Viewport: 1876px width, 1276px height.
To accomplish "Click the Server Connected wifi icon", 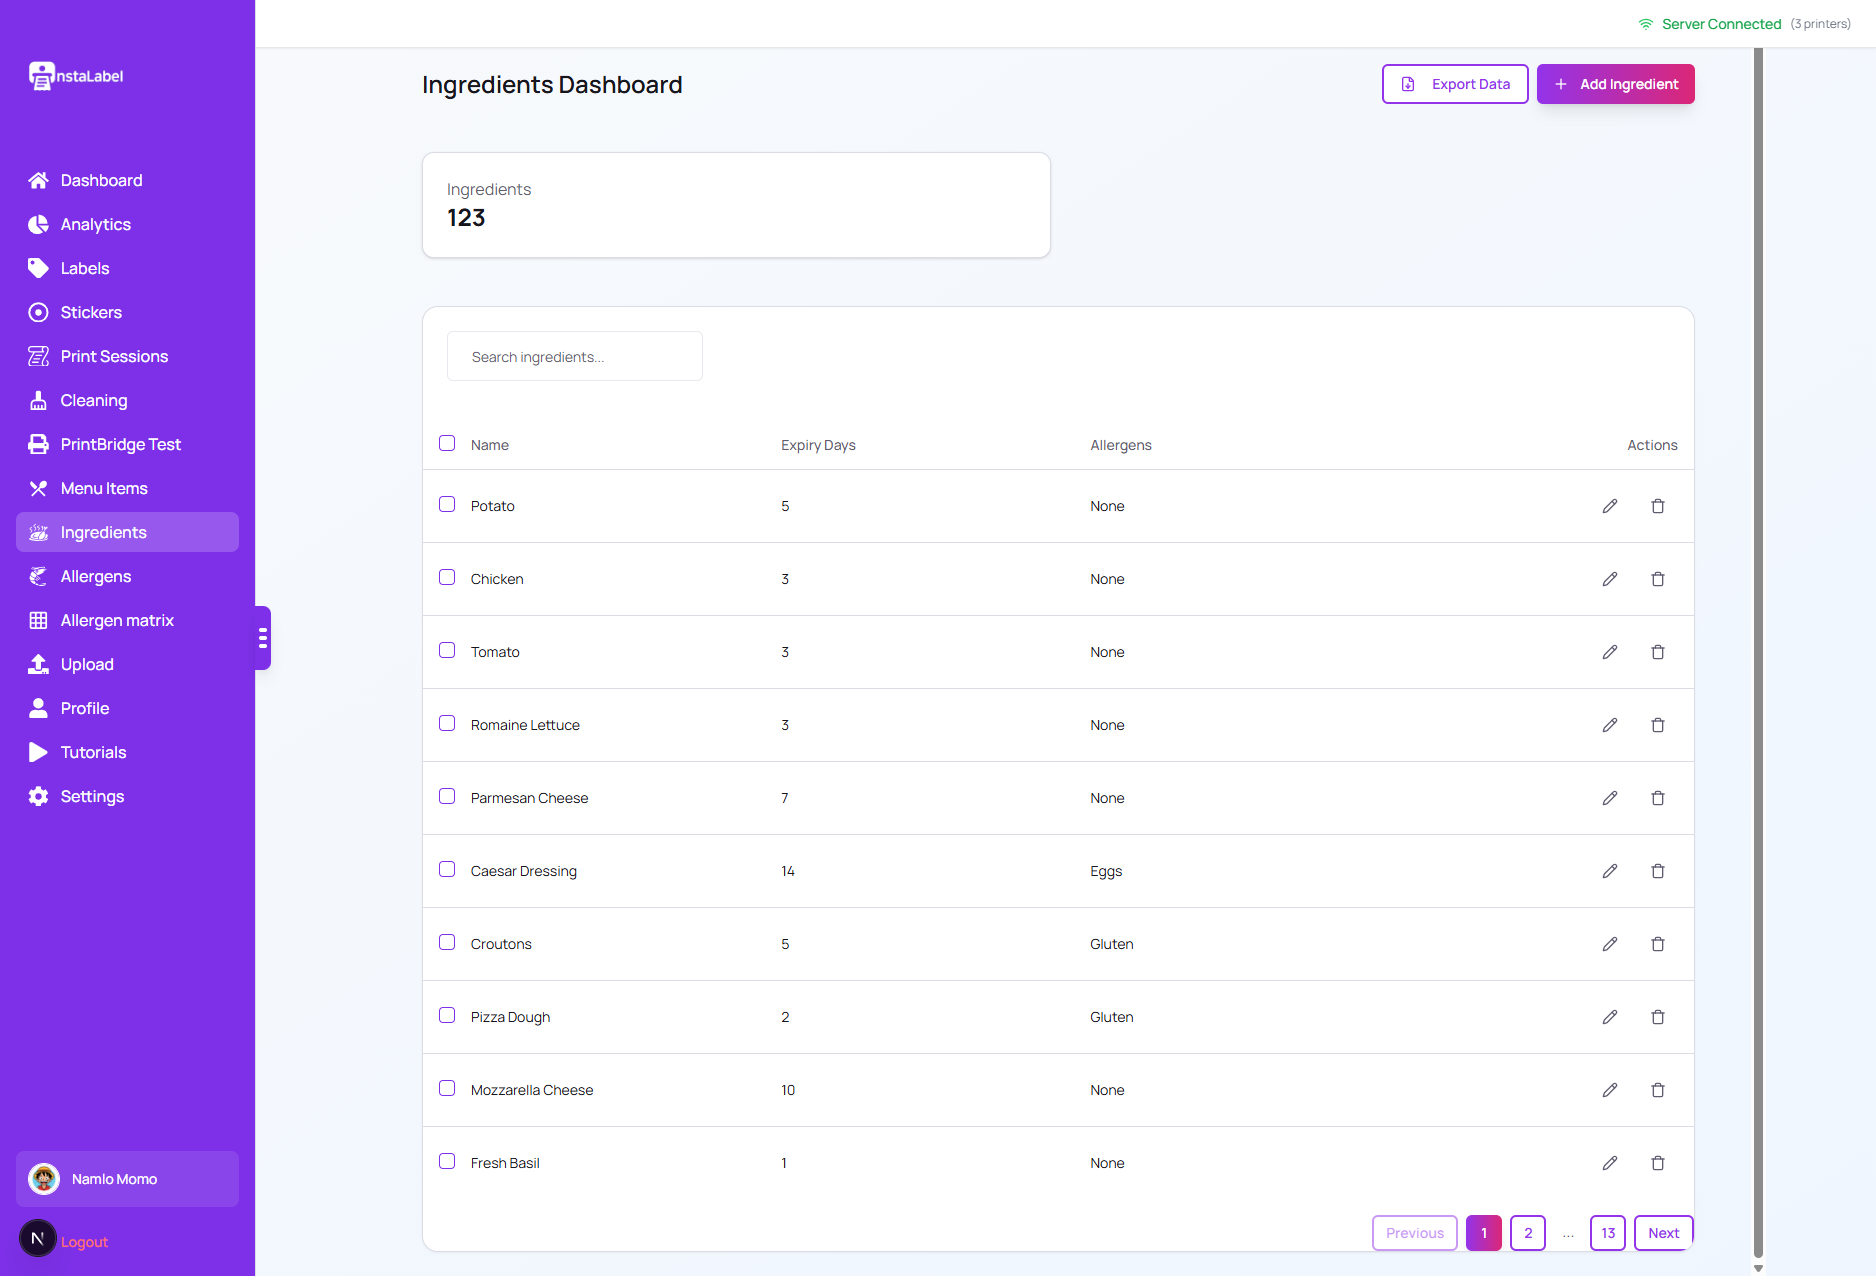I will pyautogui.click(x=1645, y=24).
